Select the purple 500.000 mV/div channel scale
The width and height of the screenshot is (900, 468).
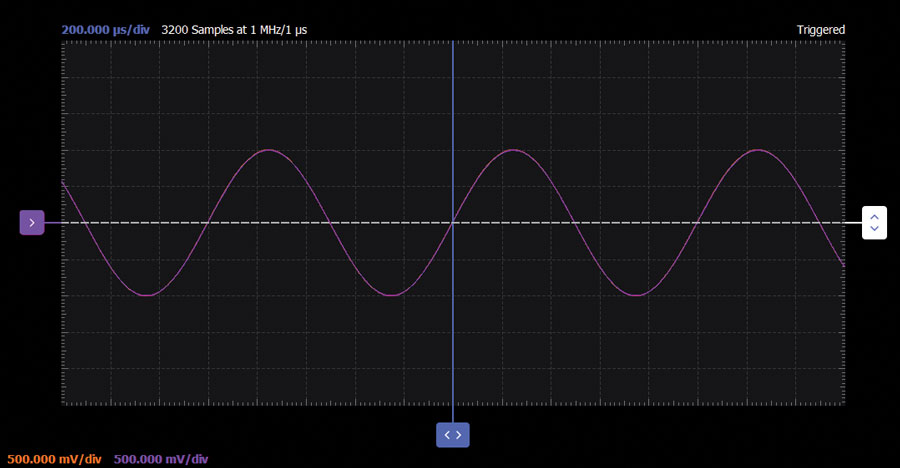161,459
